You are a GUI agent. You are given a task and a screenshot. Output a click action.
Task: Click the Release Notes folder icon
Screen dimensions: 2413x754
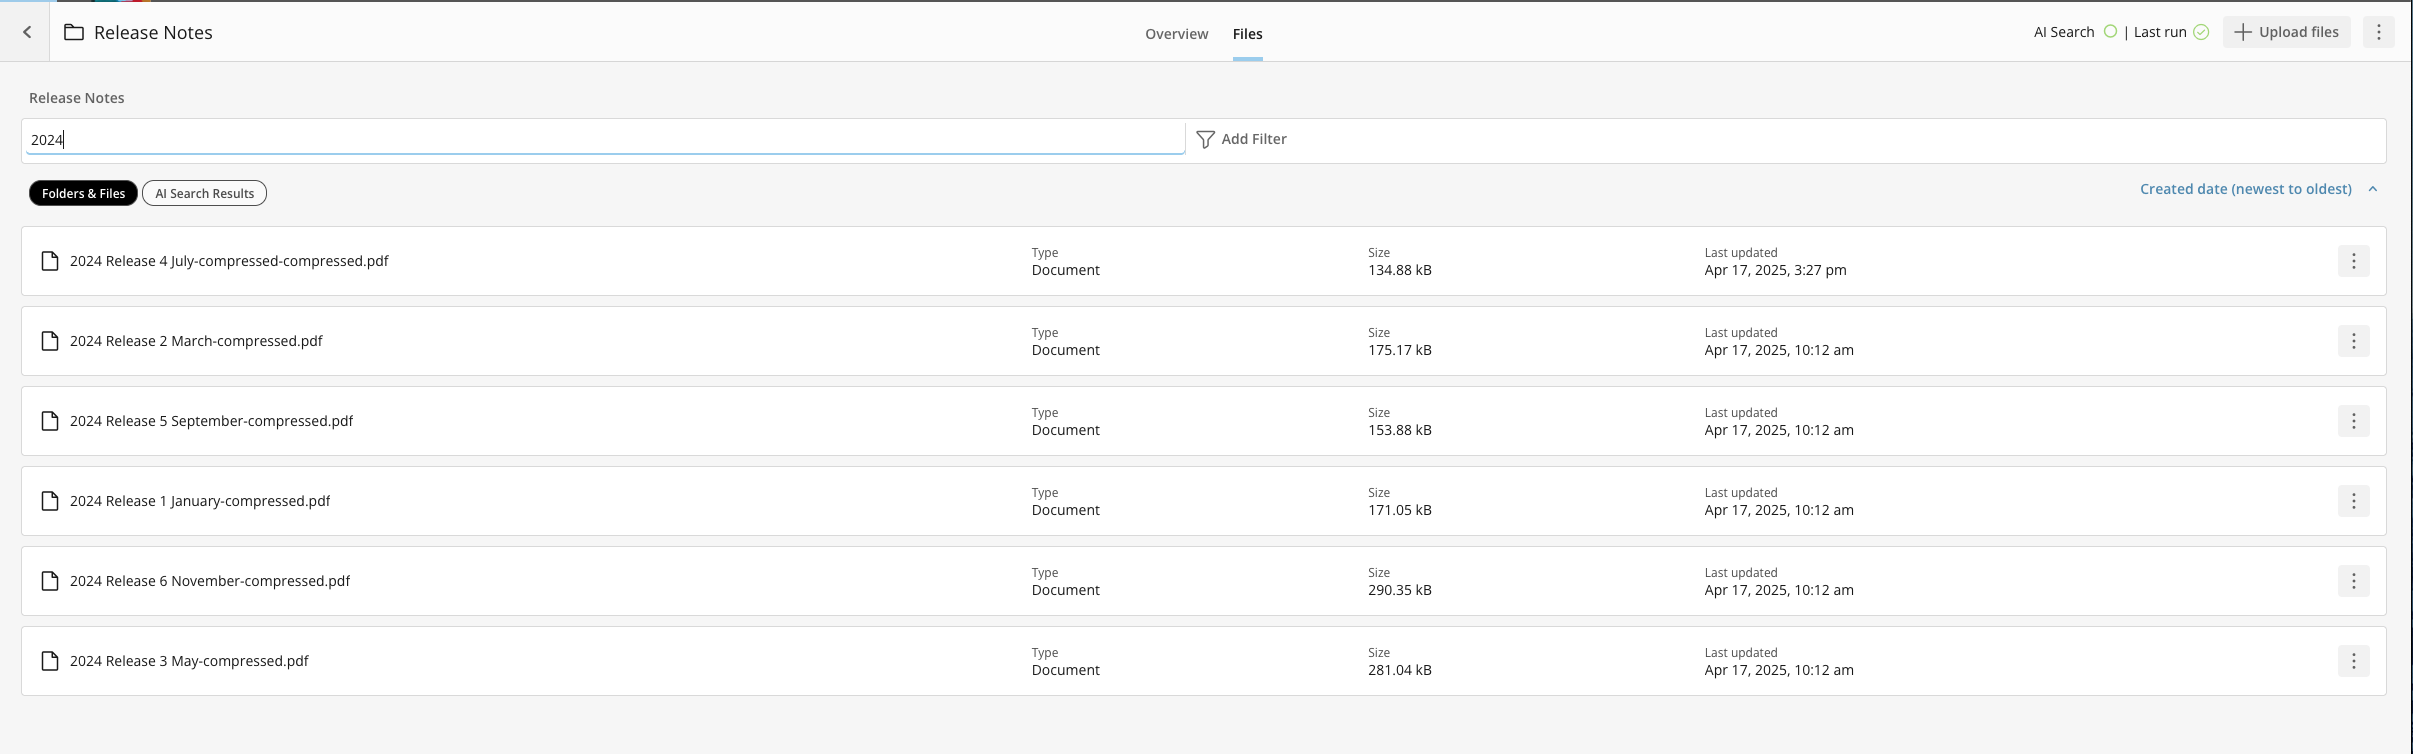click(x=74, y=32)
